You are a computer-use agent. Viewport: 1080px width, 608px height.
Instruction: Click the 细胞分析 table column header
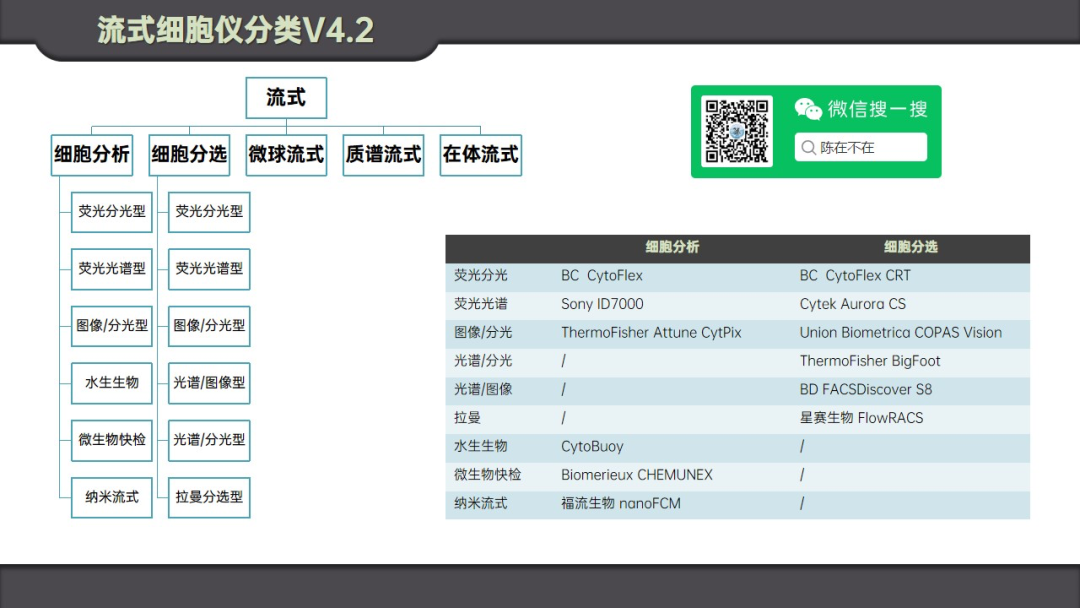(x=672, y=247)
